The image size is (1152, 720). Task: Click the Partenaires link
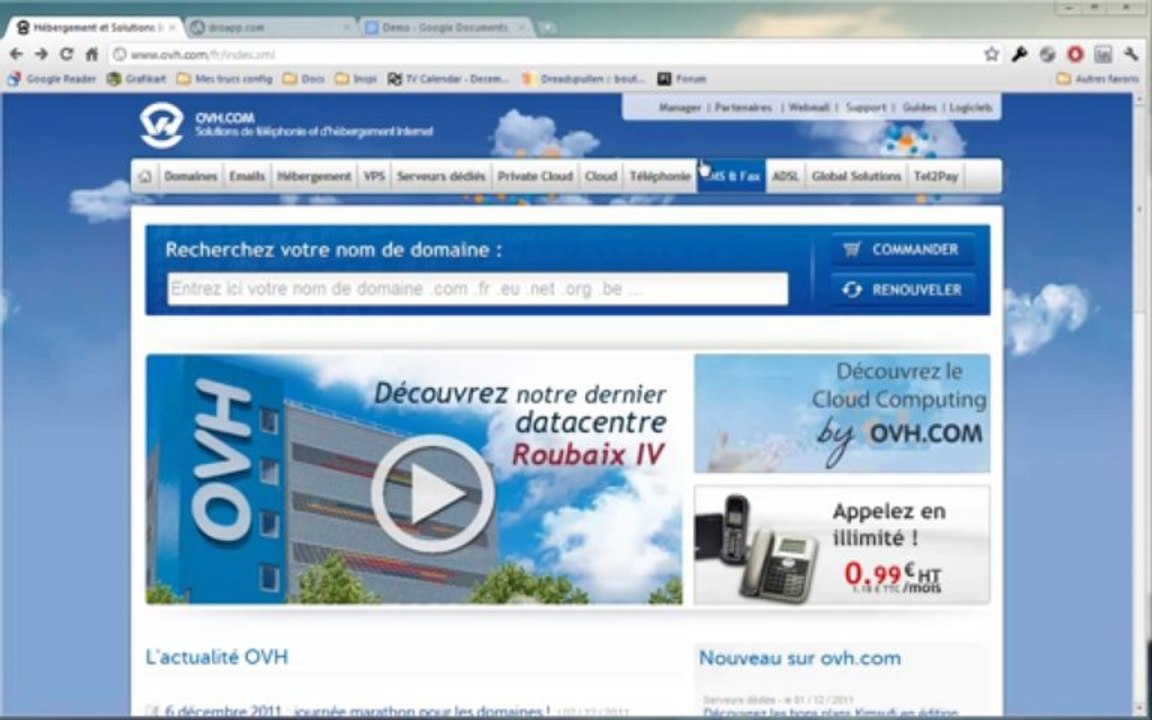[744, 107]
